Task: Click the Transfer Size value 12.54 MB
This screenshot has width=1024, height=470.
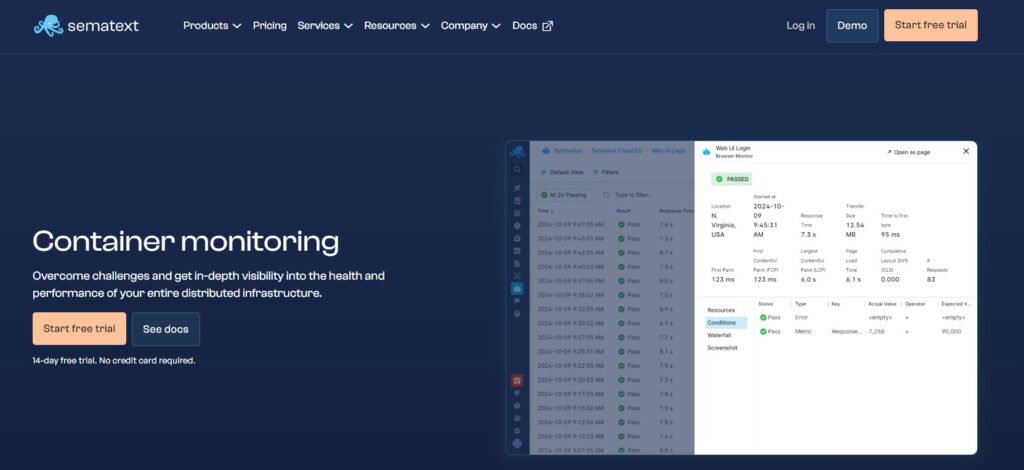Action: (x=856, y=229)
